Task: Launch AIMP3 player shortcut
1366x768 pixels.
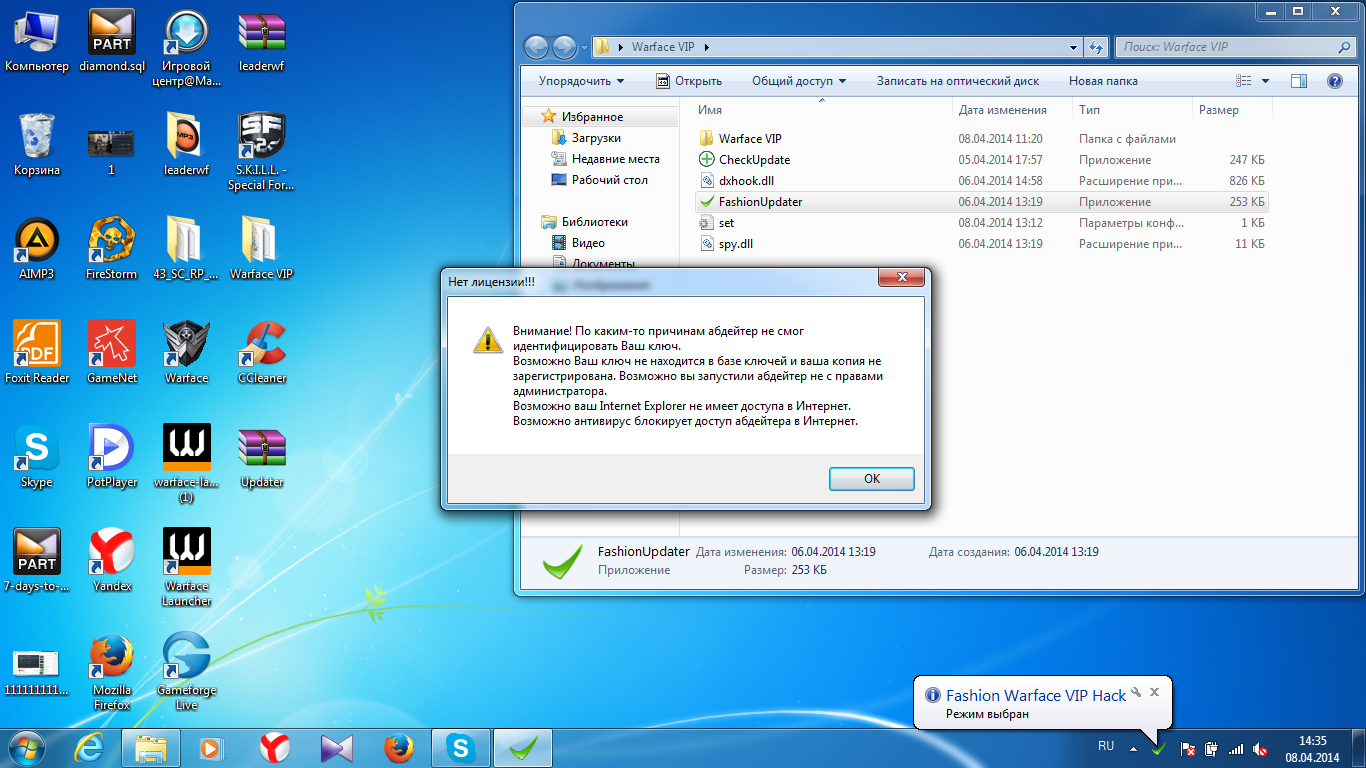Action: (37, 249)
